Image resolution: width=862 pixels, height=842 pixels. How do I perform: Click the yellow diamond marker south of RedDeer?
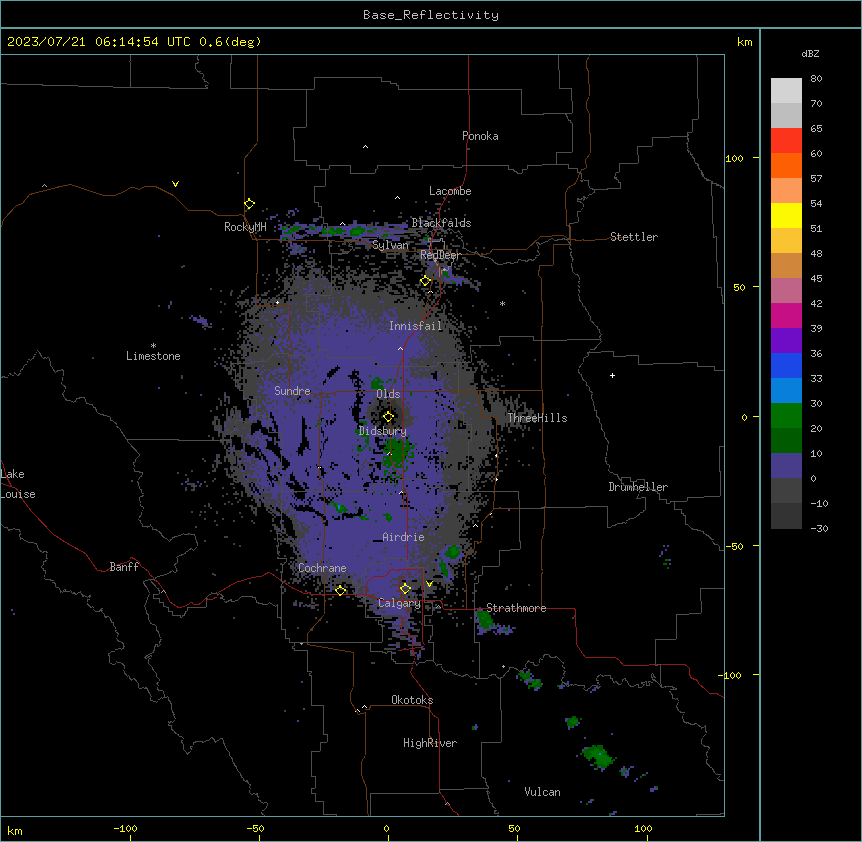(x=425, y=281)
